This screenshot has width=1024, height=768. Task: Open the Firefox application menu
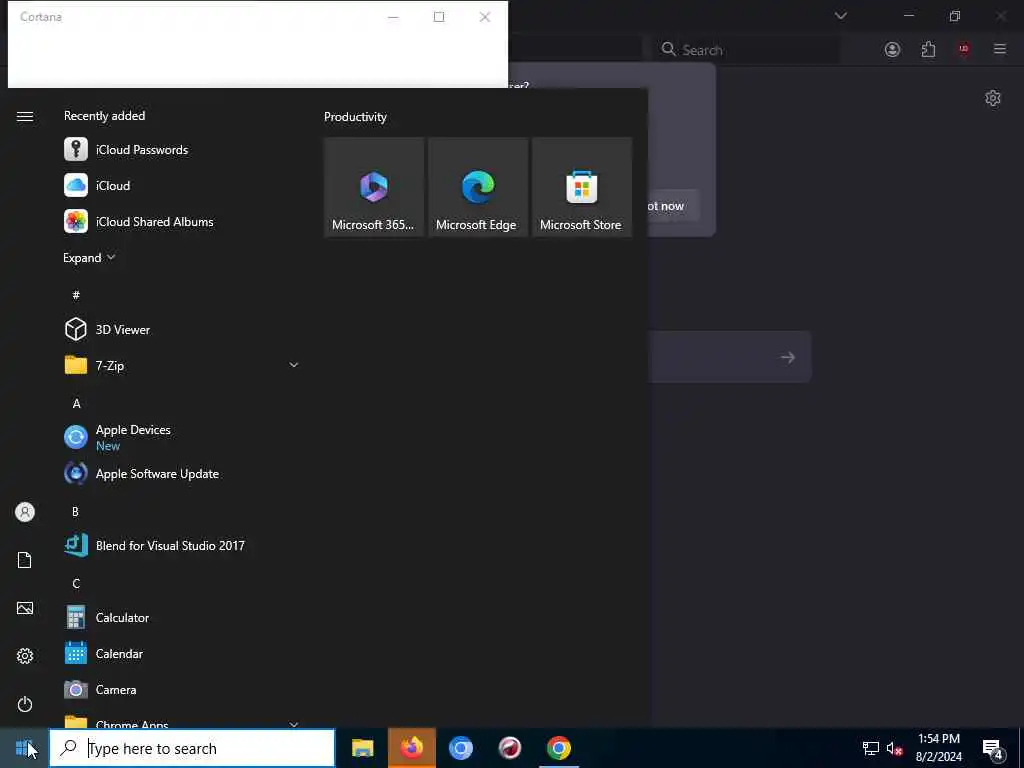pos(999,49)
